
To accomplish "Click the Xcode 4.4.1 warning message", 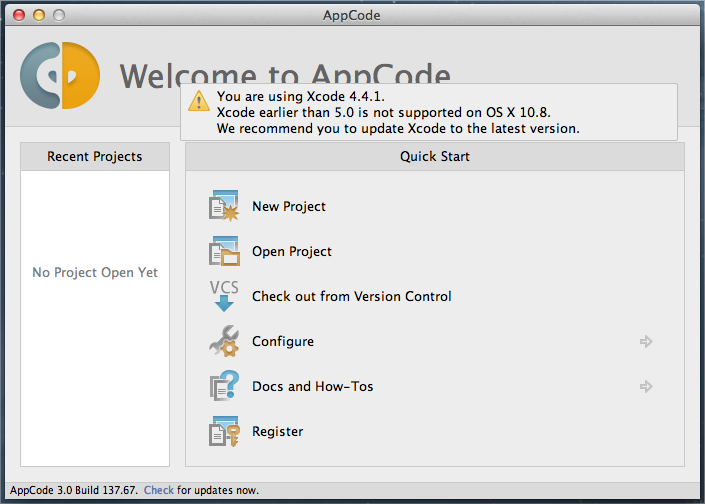I will point(398,112).
